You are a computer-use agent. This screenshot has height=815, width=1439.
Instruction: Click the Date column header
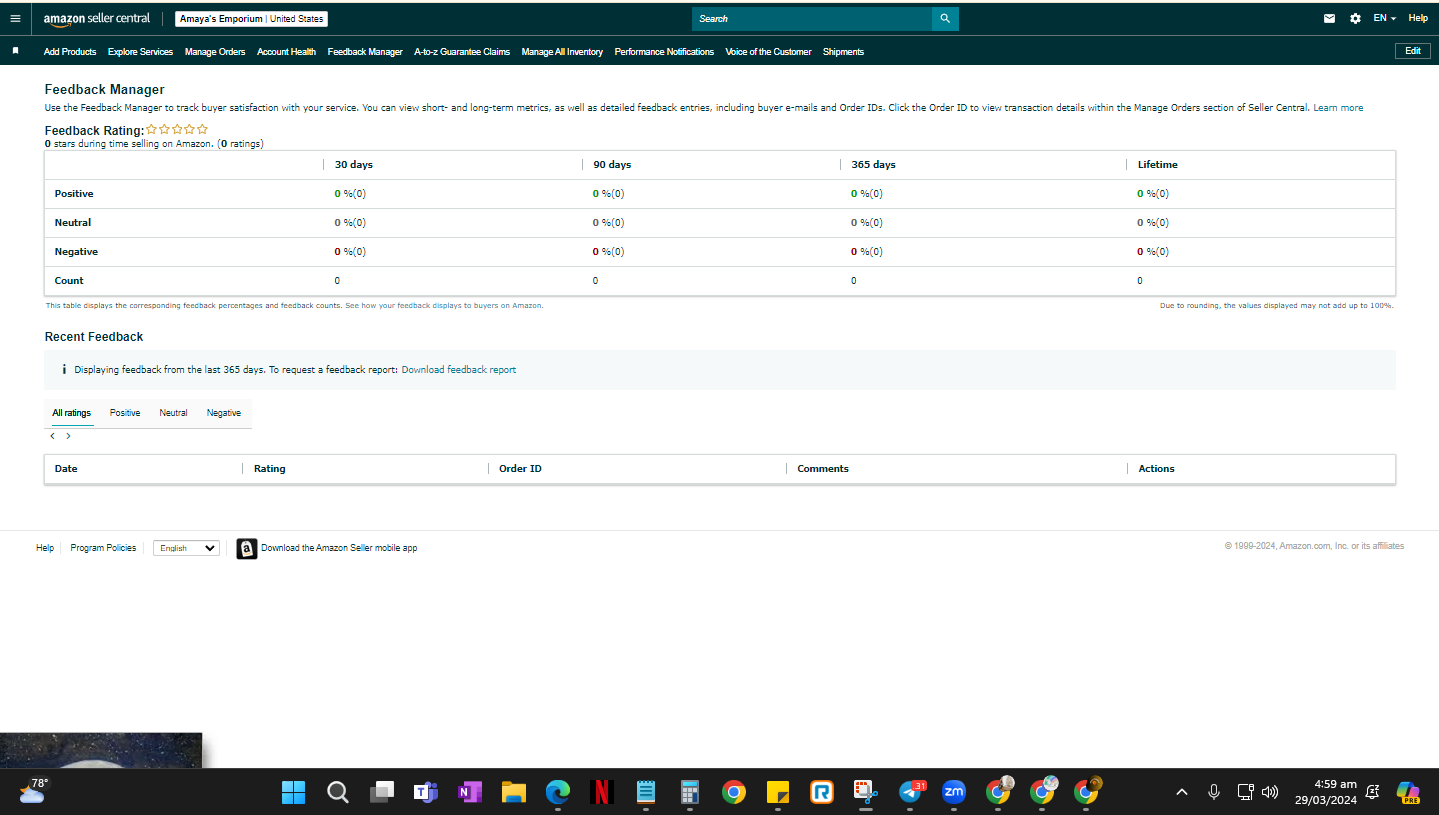(x=66, y=468)
